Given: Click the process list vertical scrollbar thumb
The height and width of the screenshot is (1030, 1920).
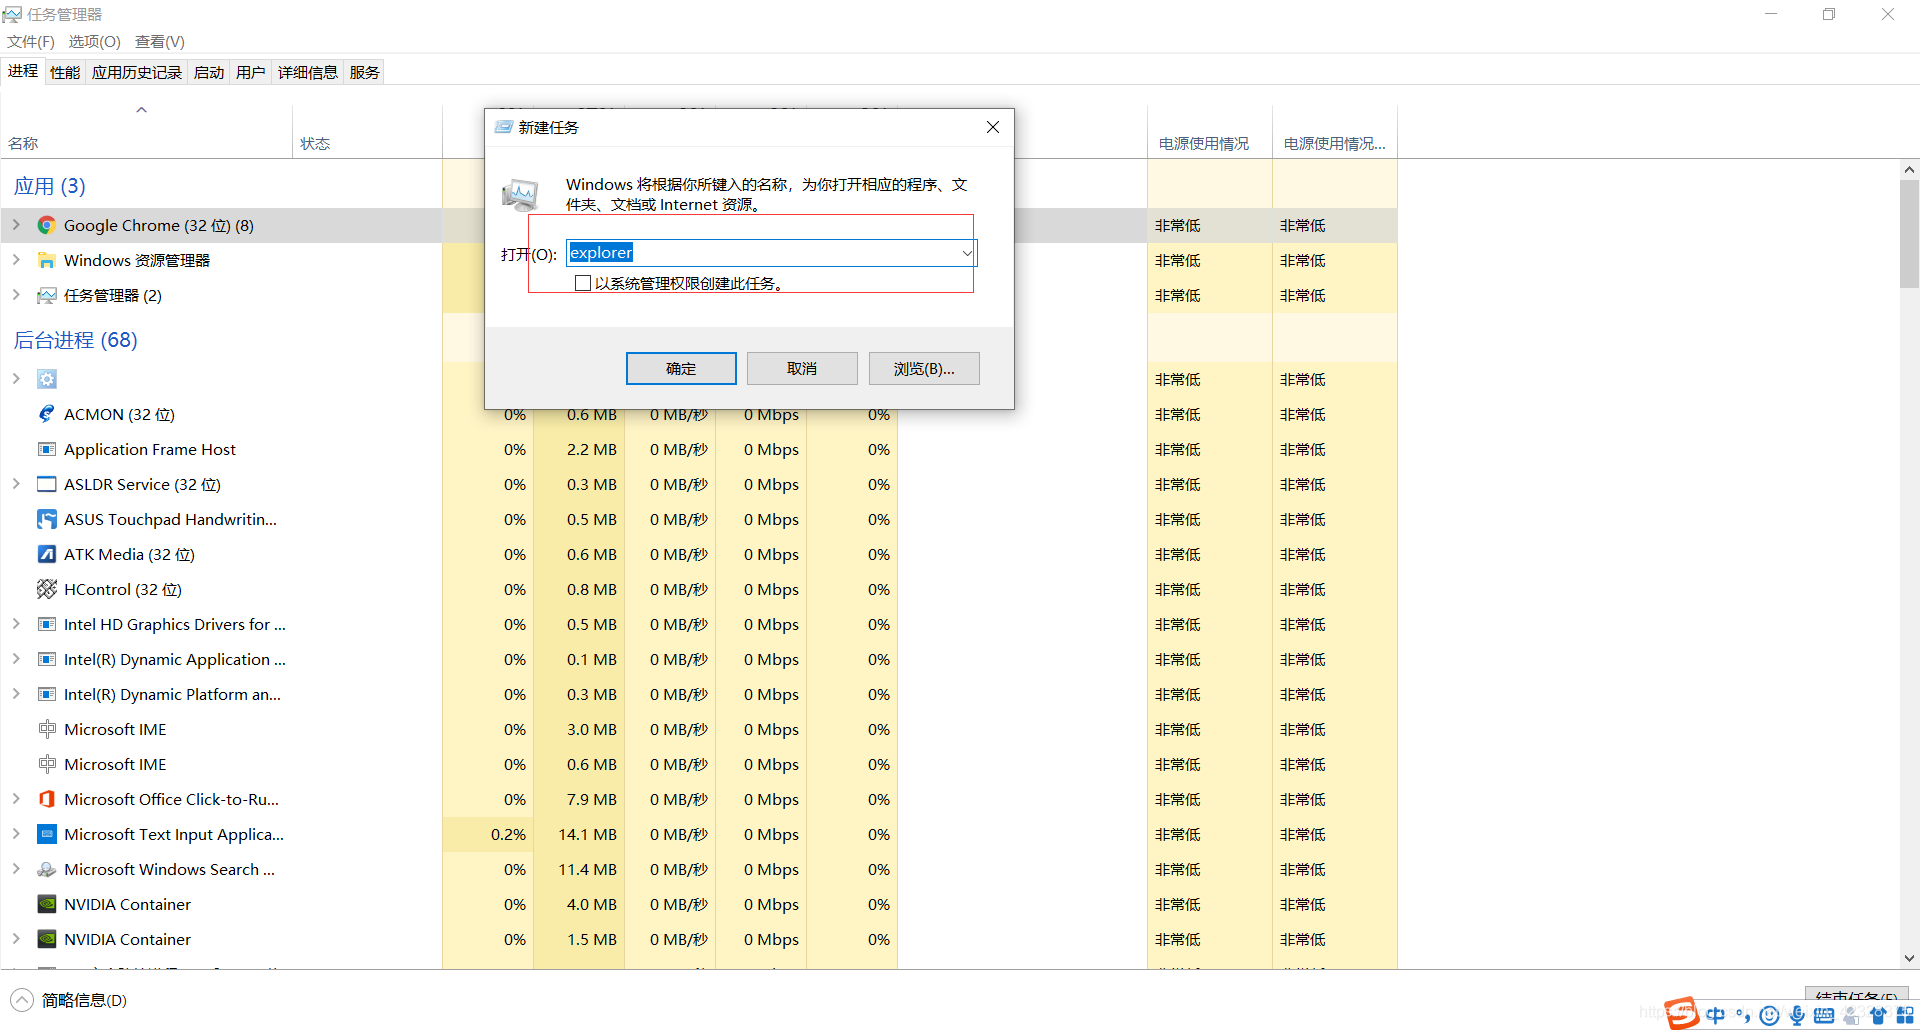Looking at the screenshot, I should click(1909, 234).
